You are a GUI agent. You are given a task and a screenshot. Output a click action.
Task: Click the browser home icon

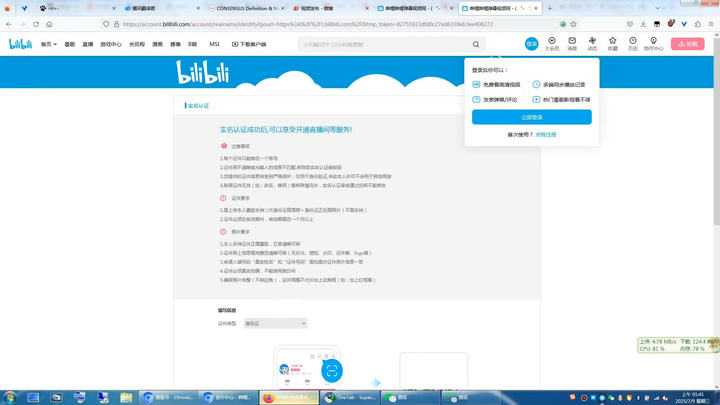49,24
